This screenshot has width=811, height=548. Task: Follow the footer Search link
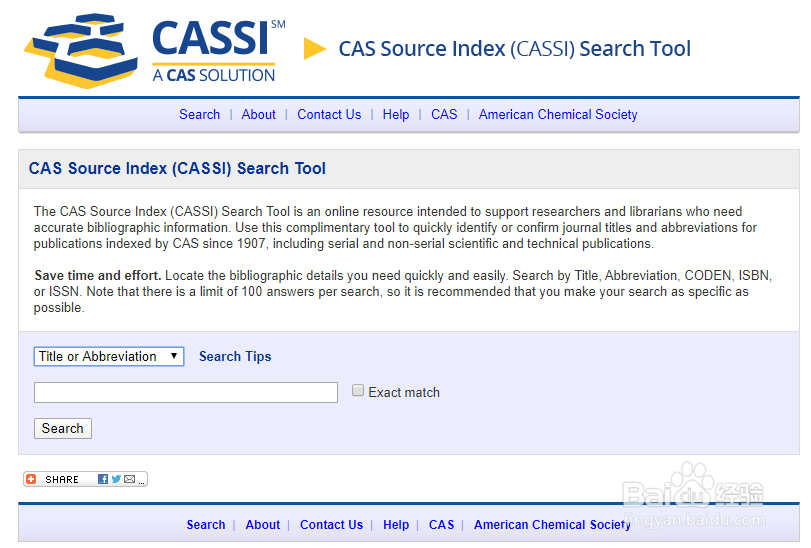(206, 525)
